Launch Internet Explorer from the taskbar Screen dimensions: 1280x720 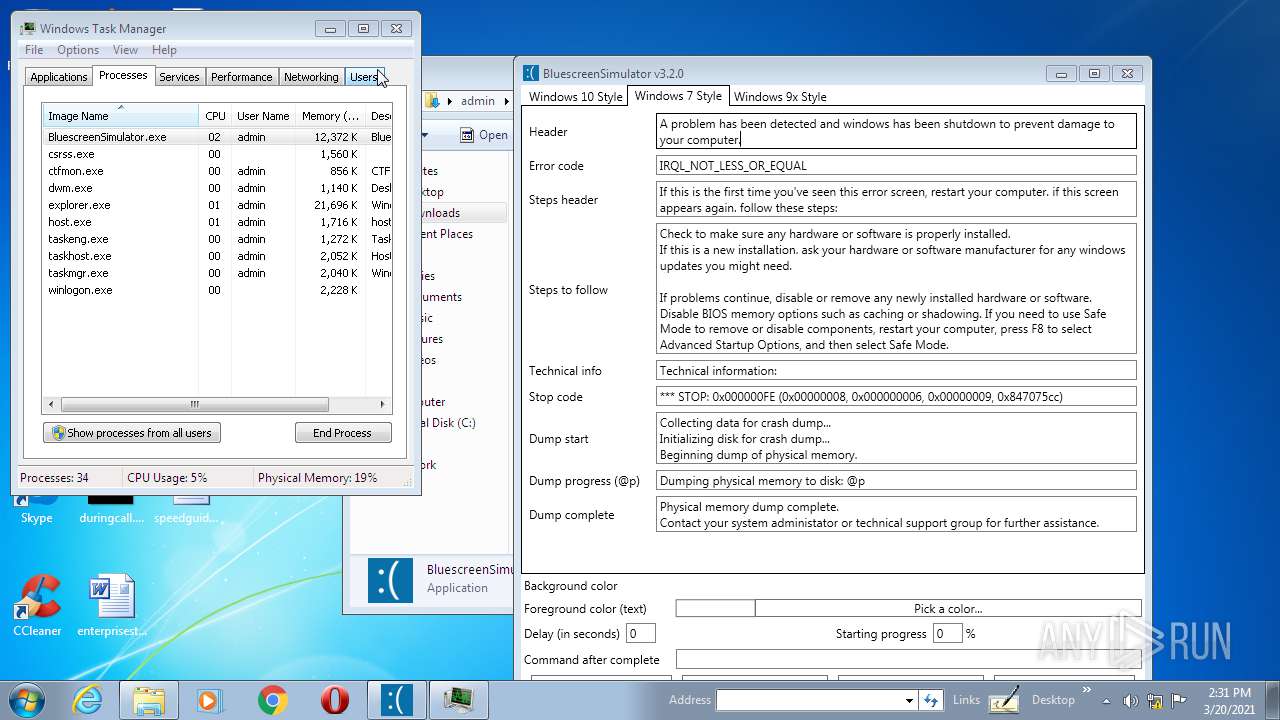[x=87, y=700]
